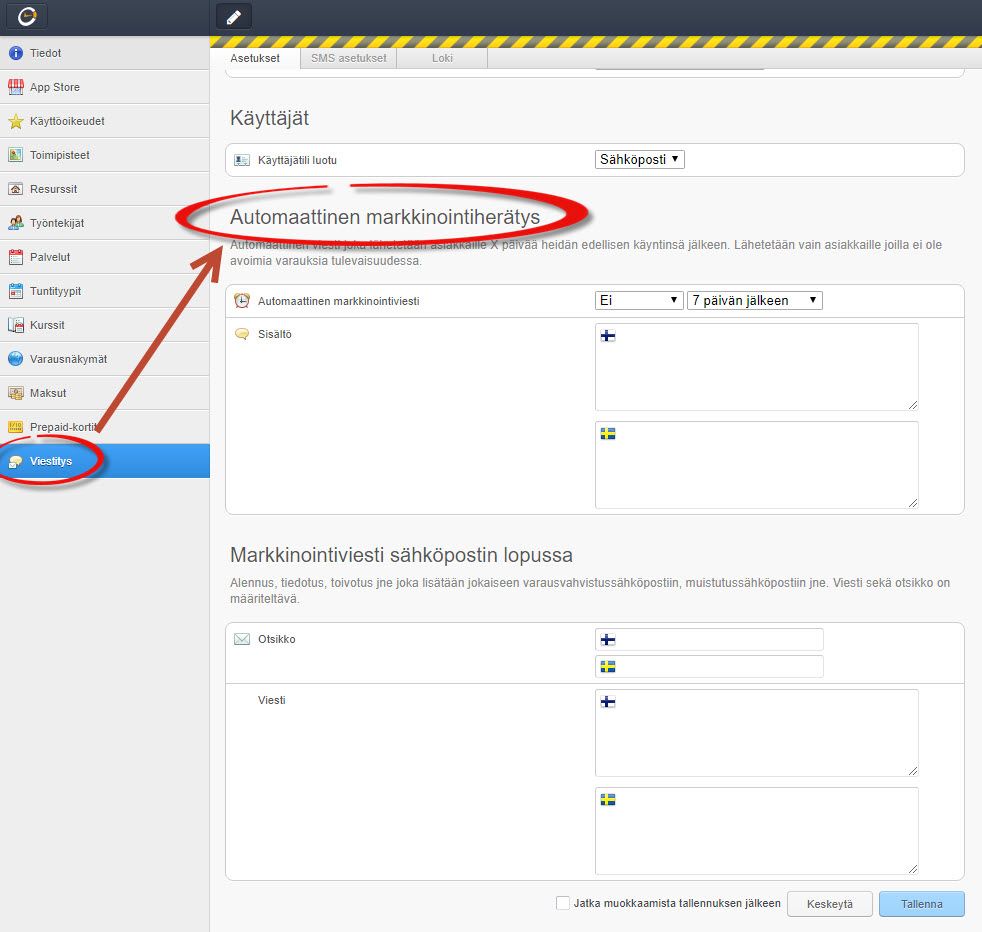Click Swedish Viesti text area
The height and width of the screenshot is (932, 982).
(757, 831)
